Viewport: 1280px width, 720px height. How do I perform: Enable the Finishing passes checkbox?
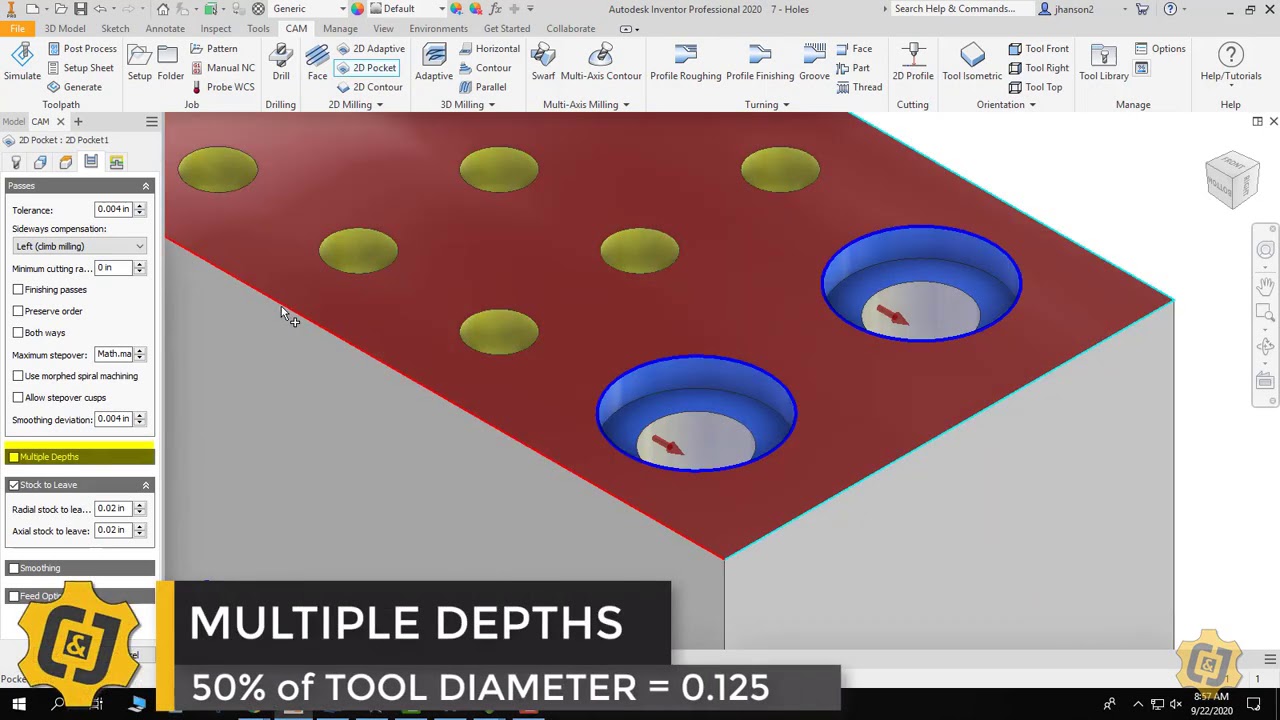pos(18,290)
